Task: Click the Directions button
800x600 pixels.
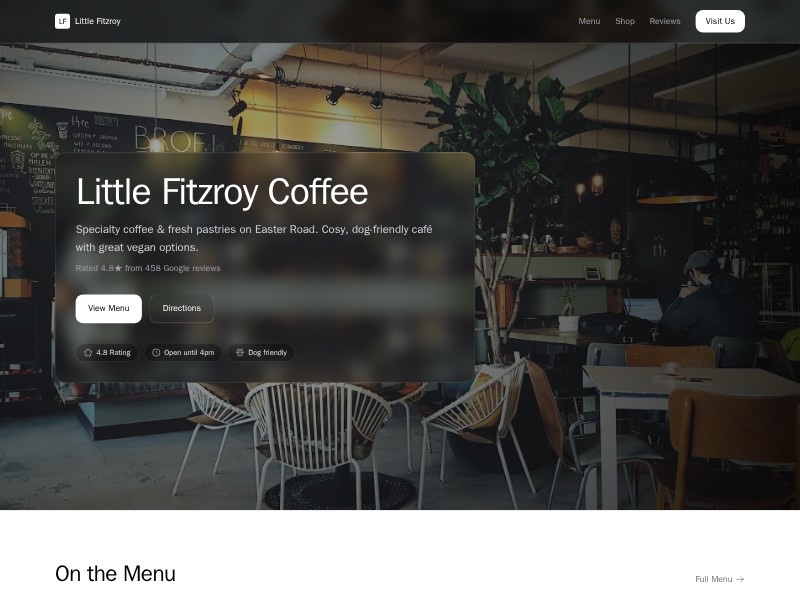Action: [182, 308]
